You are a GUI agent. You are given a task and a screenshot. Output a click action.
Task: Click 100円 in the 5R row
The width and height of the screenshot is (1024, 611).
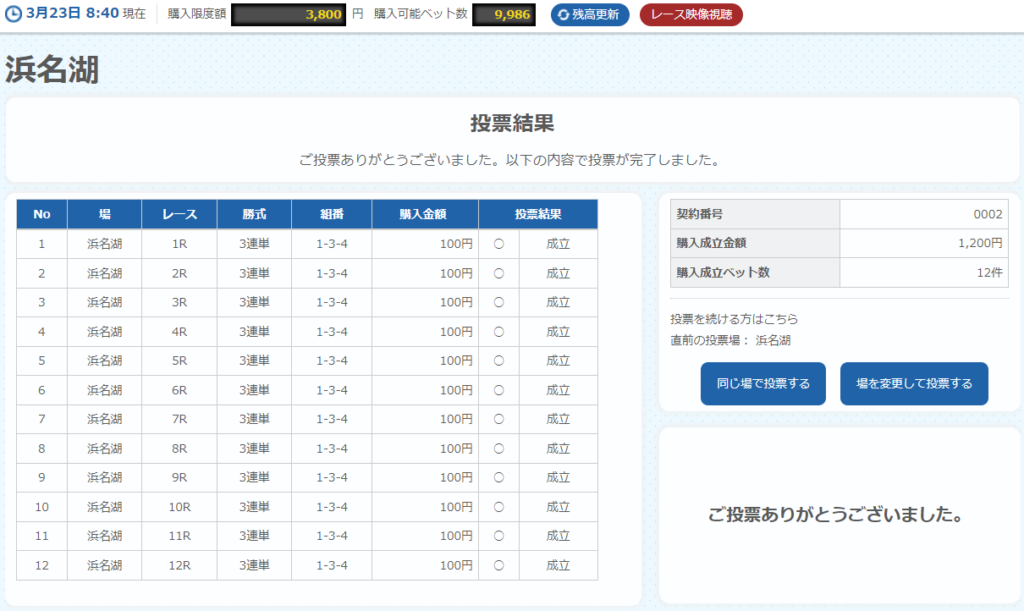[x=456, y=360]
